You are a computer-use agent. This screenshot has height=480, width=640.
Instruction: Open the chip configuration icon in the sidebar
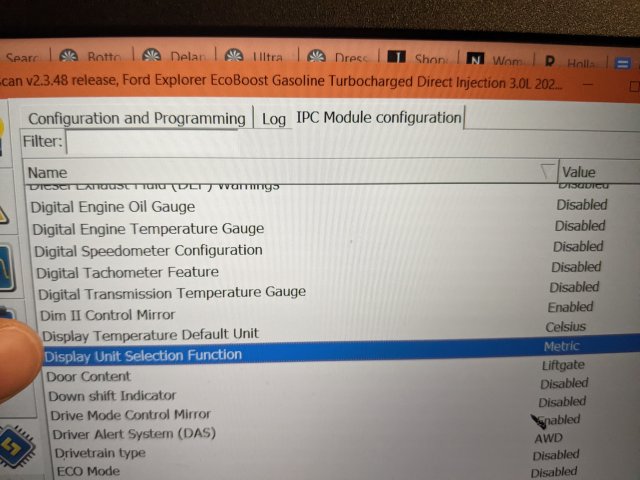coord(16,447)
